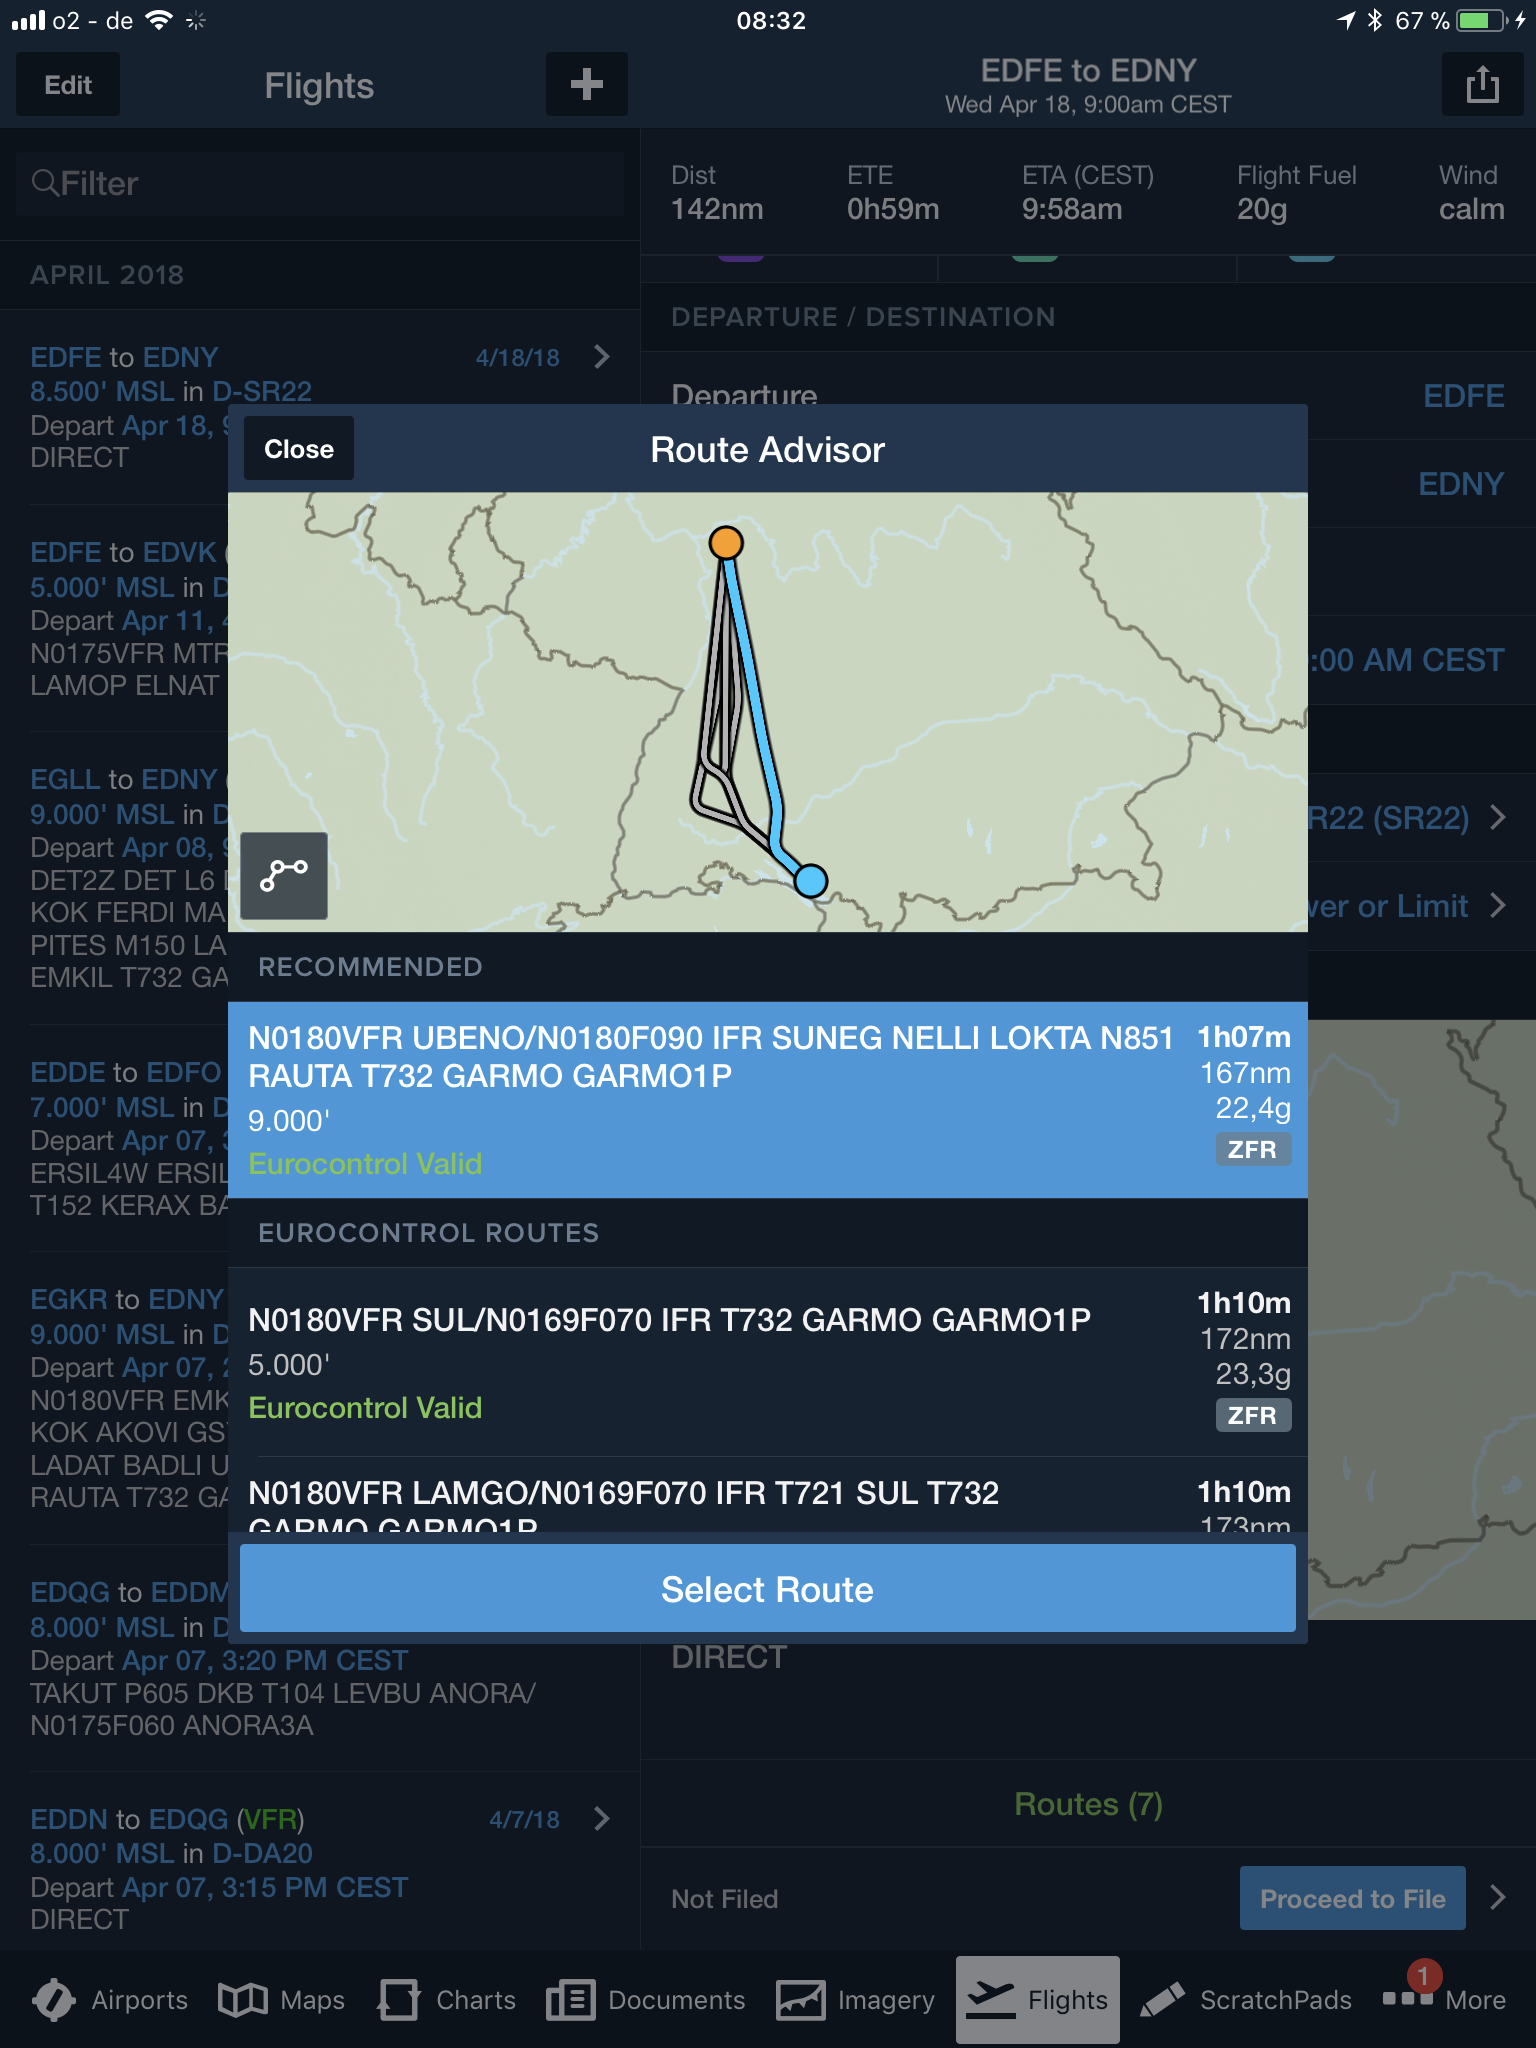
Task: Tap the Wi-Fi icon in status bar
Action: pos(159,21)
